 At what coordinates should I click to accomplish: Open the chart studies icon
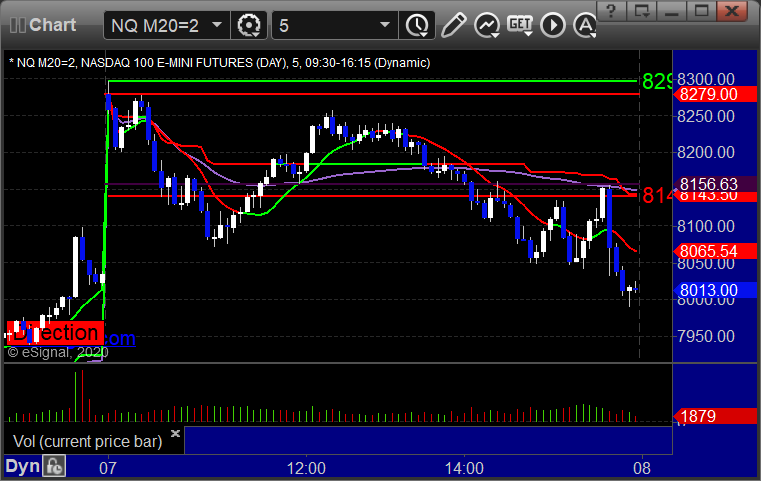point(487,25)
